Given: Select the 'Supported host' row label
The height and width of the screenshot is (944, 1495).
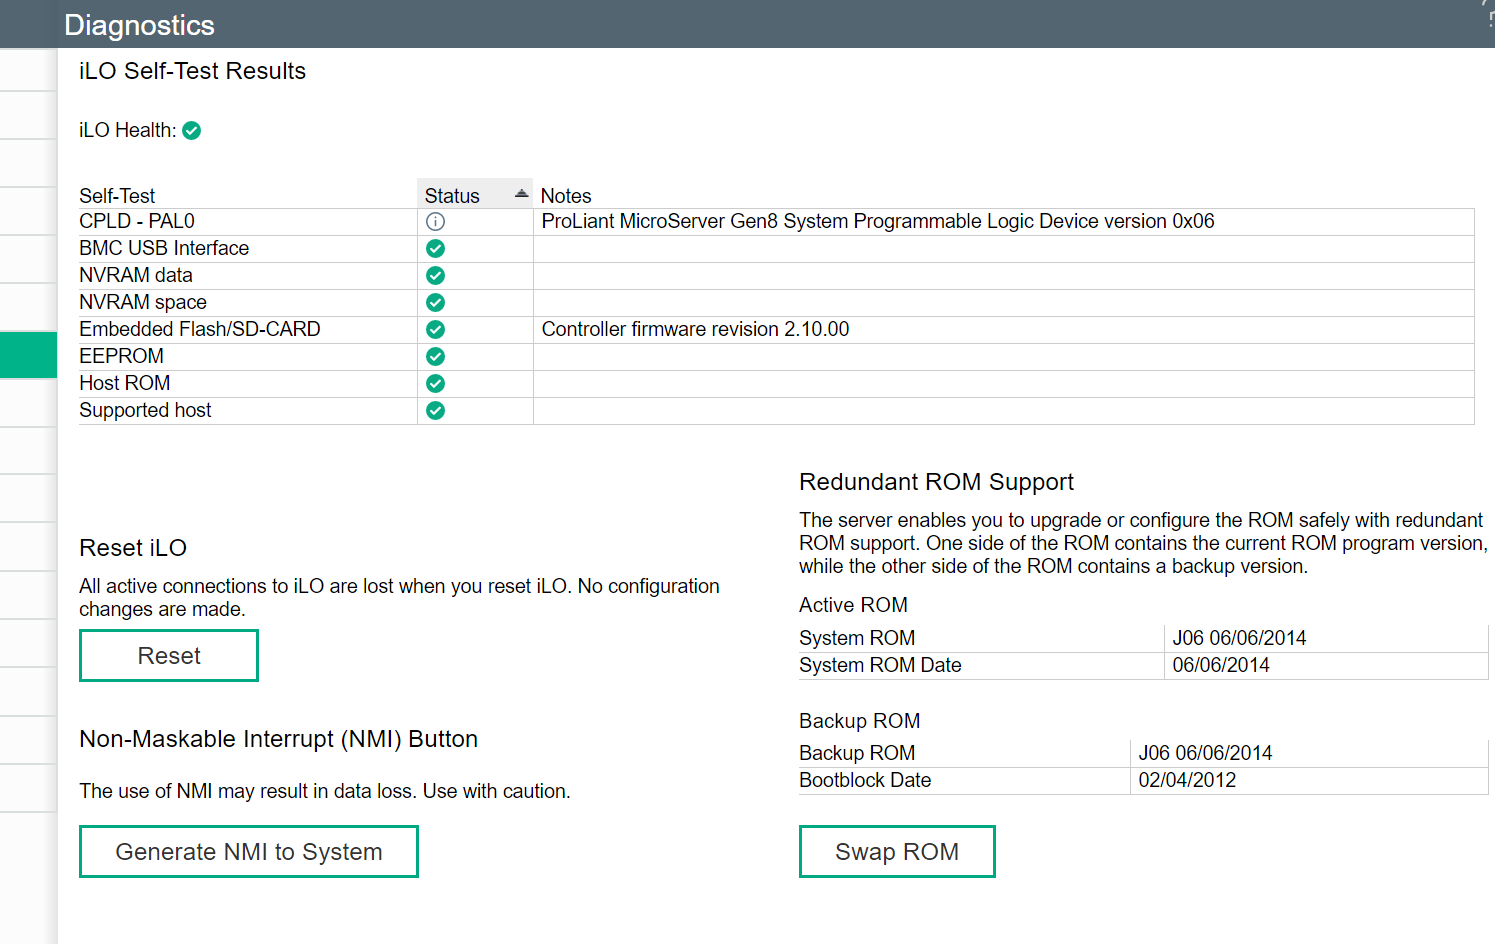Looking at the screenshot, I should pyautogui.click(x=145, y=410).
